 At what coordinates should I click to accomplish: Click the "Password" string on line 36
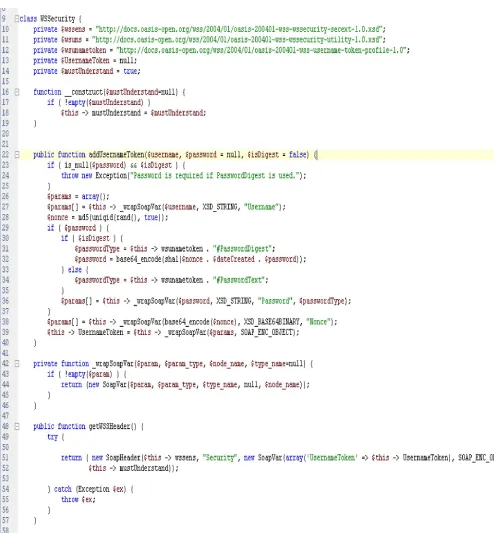(275, 301)
